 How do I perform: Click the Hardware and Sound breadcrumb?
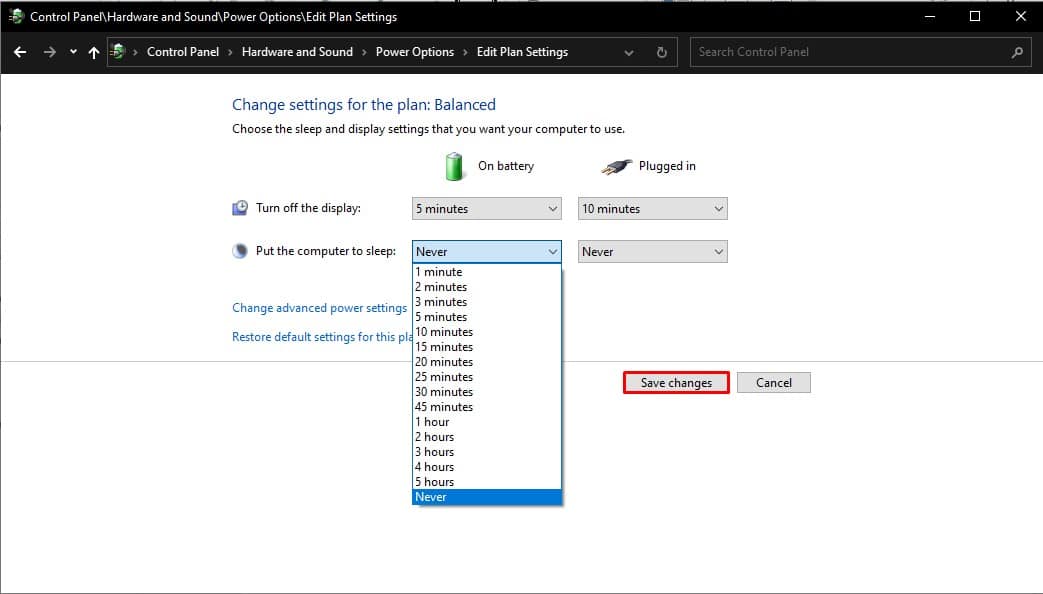tap(297, 51)
